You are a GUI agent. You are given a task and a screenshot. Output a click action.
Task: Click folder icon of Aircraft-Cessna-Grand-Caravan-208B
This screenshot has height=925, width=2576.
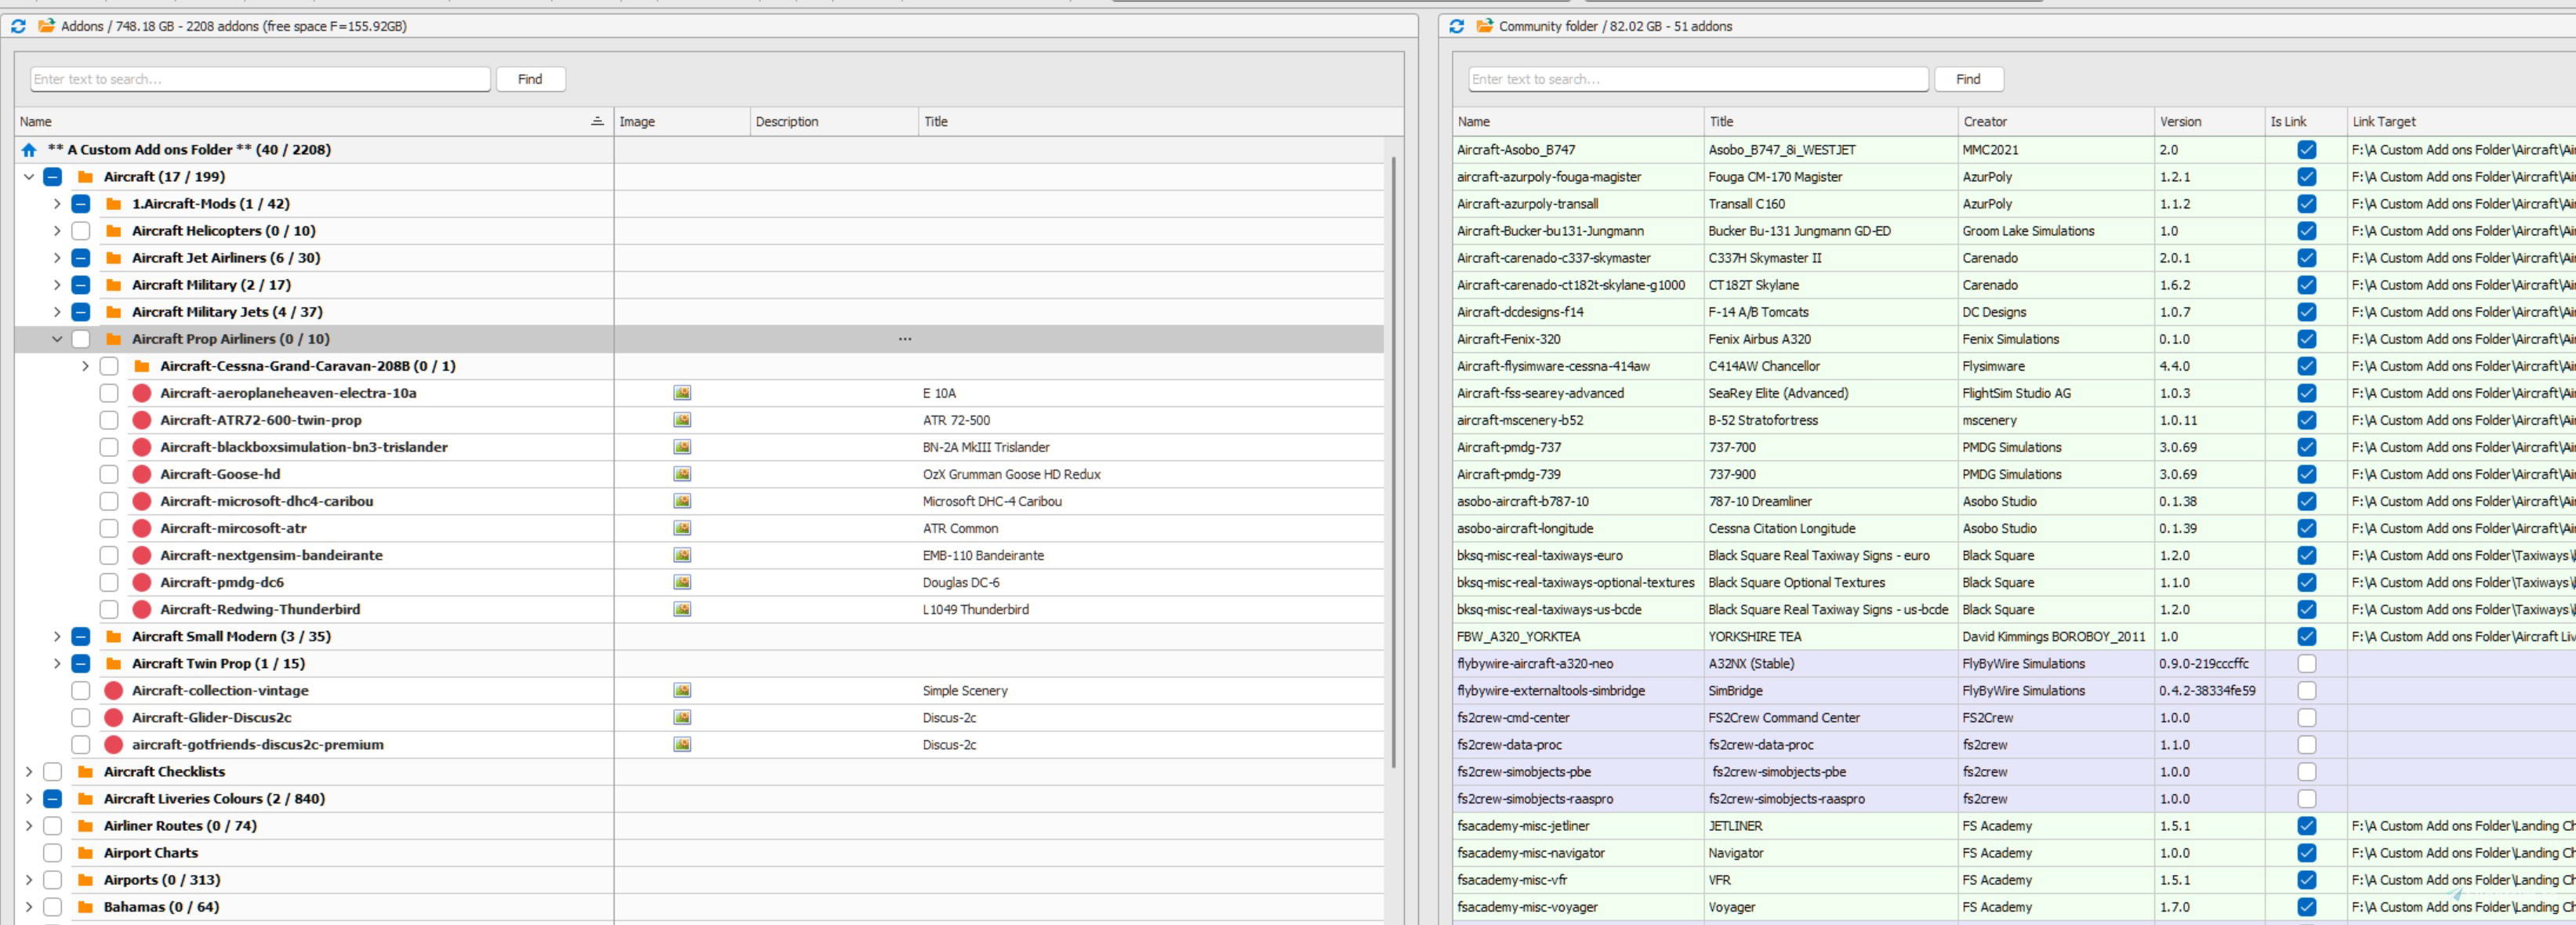(x=142, y=366)
